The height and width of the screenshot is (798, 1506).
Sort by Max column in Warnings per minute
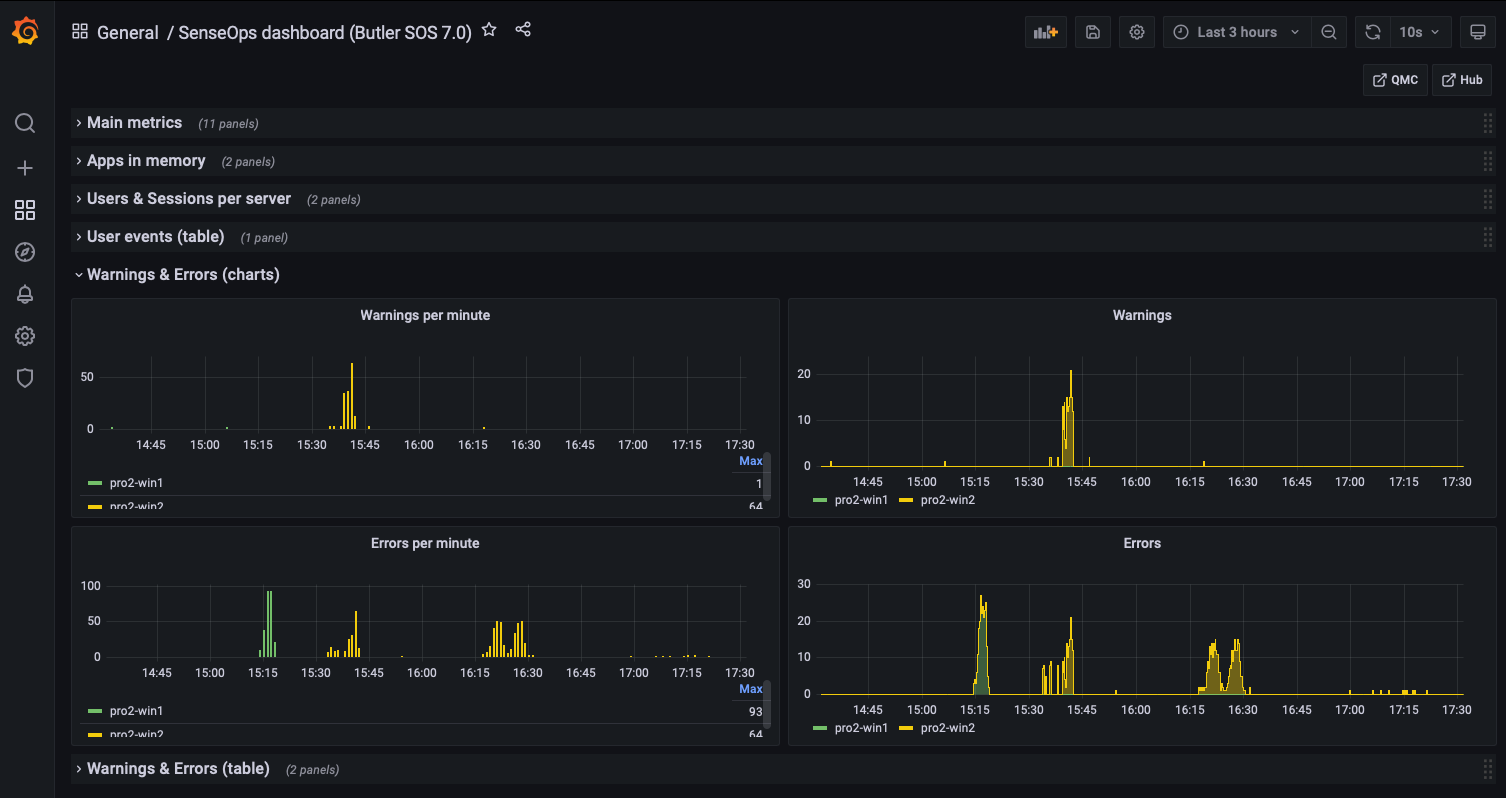click(x=750, y=461)
